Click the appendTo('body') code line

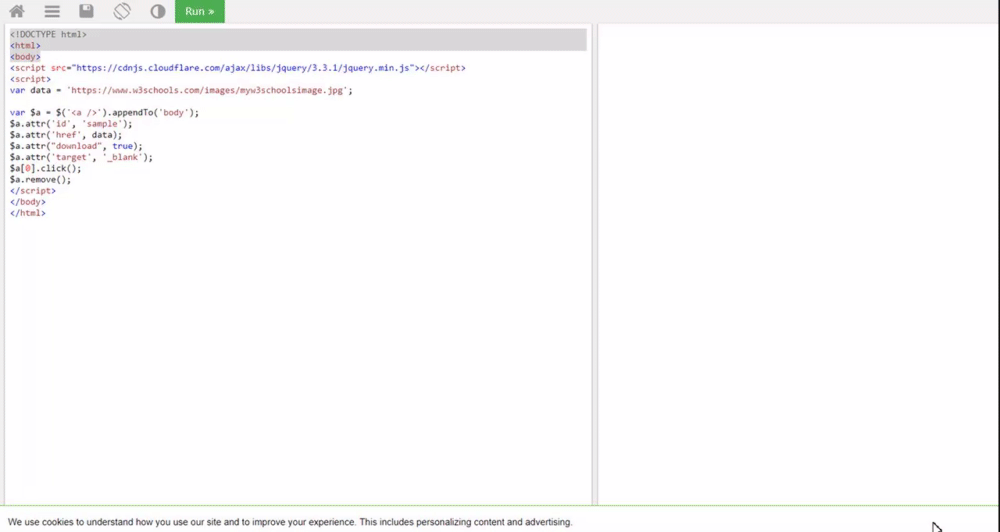click(105, 113)
